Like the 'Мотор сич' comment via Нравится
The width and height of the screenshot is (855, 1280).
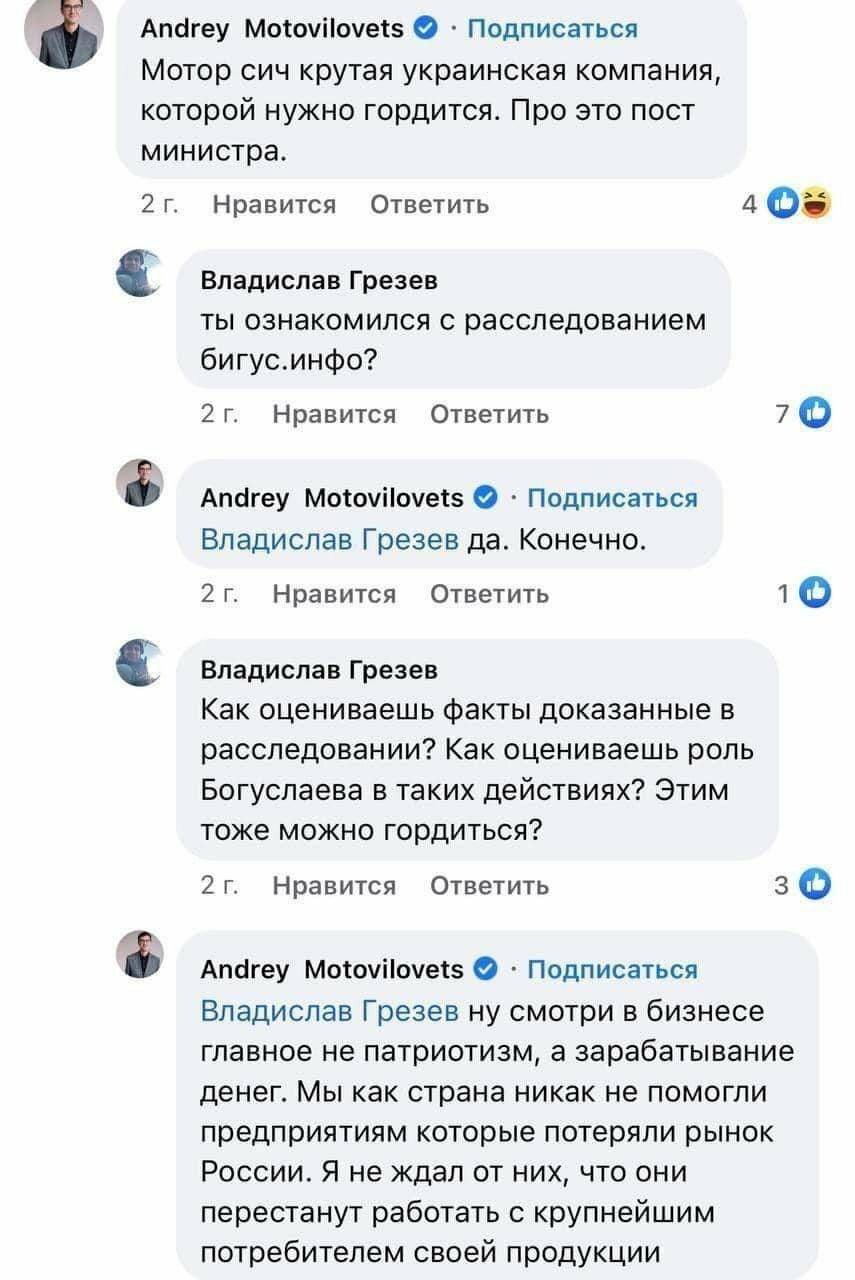[274, 205]
